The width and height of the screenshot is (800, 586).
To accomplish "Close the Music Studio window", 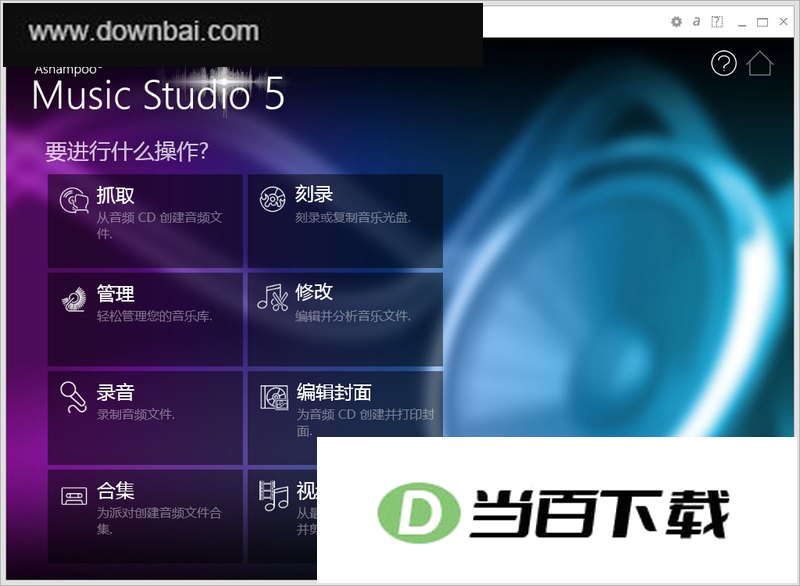I will coord(784,21).
